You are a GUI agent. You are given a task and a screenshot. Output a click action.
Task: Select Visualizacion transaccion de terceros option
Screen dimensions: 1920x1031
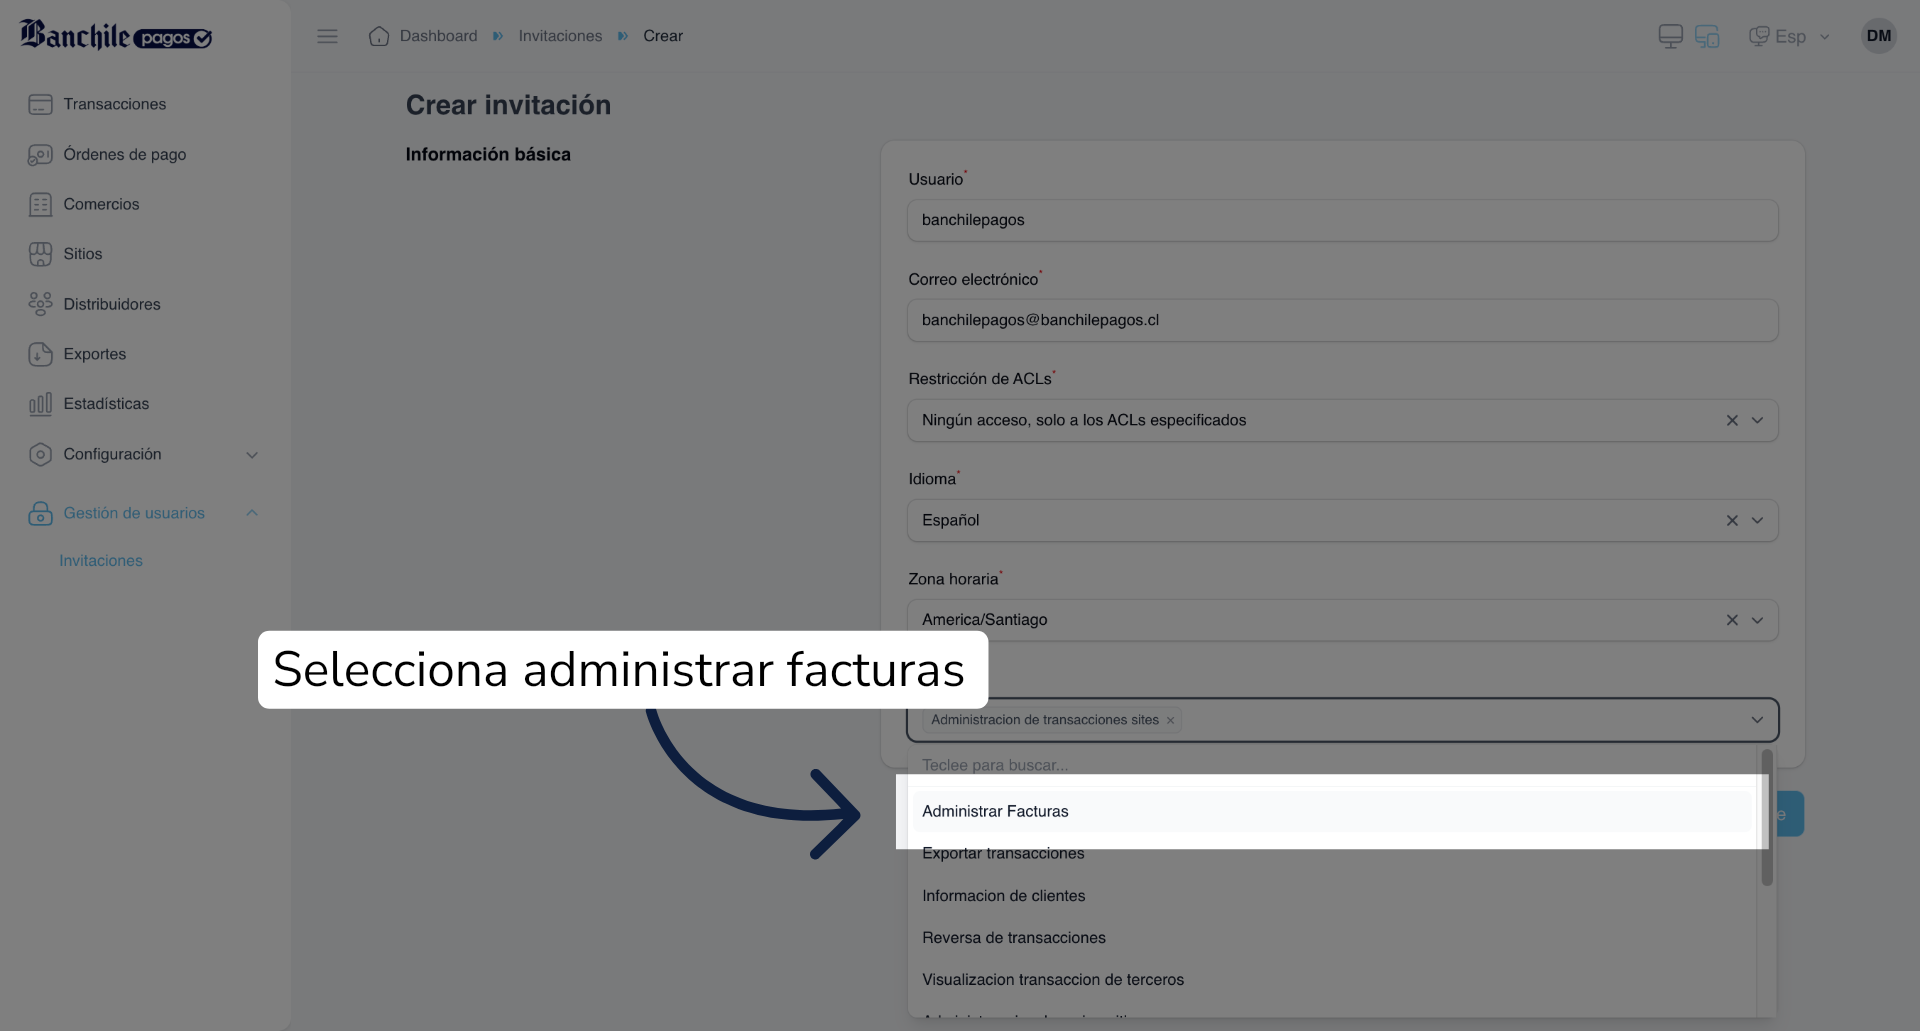coord(1332,980)
